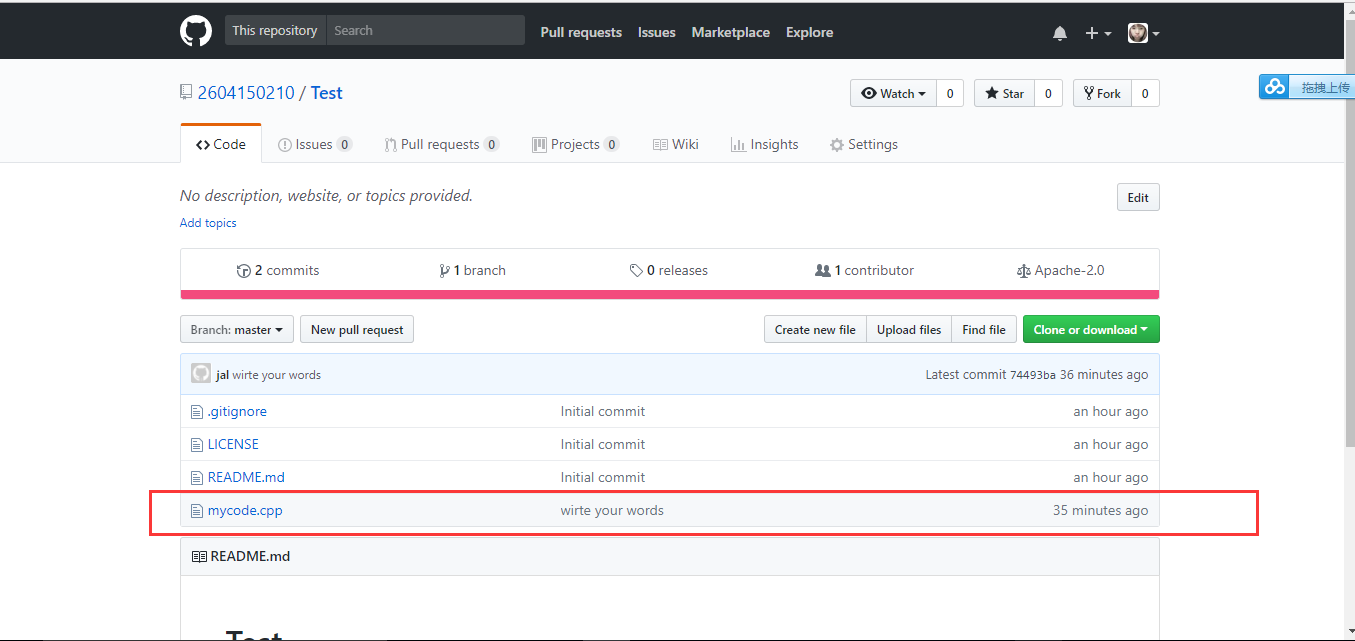Open the Projects tab
The width and height of the screenshot is (1355, 641).
click(576, 144)
